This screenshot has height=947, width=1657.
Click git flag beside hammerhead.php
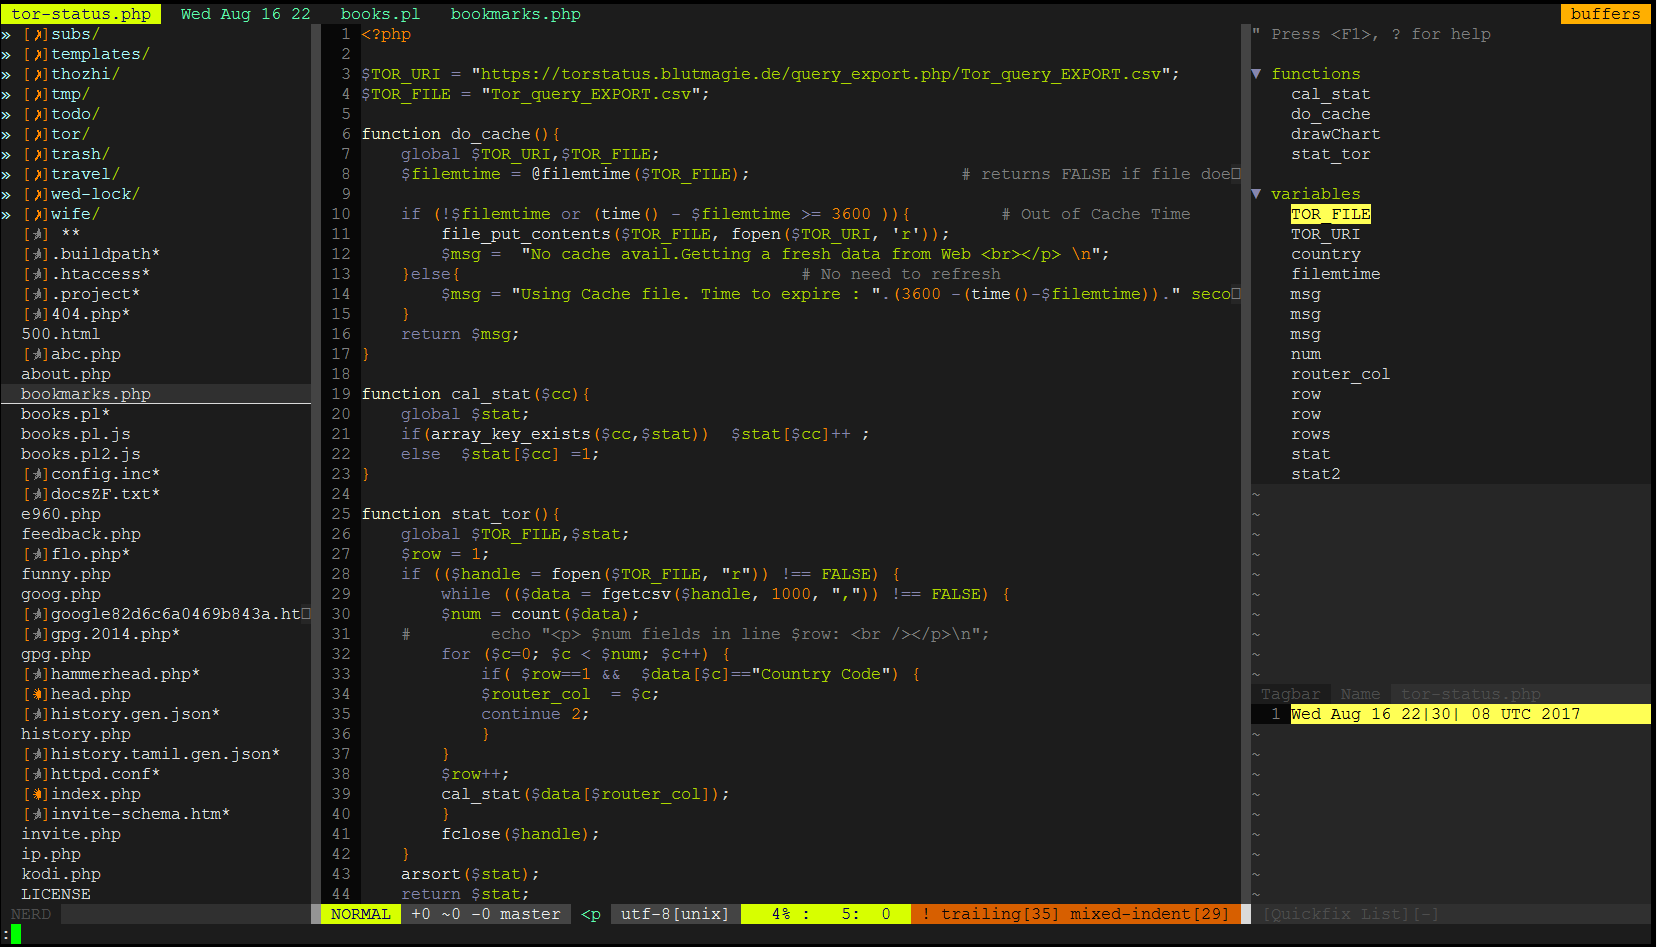tap(36, 674)
